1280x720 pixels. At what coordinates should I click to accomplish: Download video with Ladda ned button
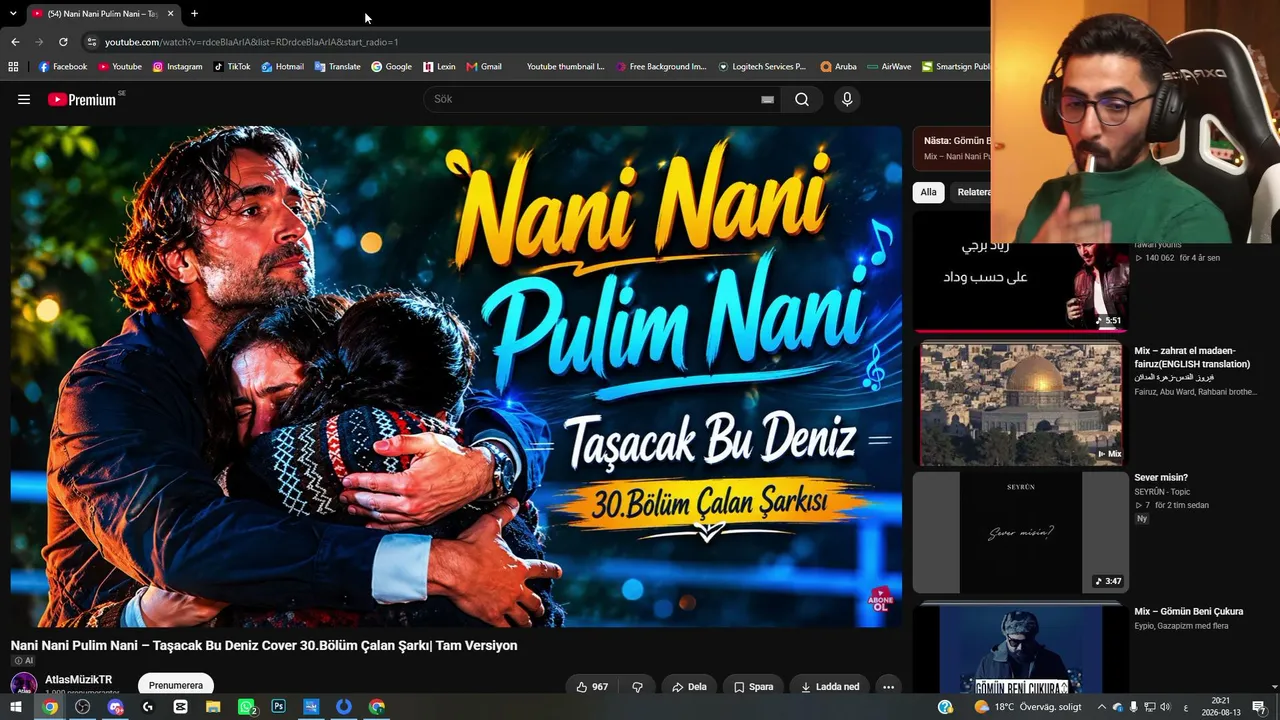[x=830, y=687]
